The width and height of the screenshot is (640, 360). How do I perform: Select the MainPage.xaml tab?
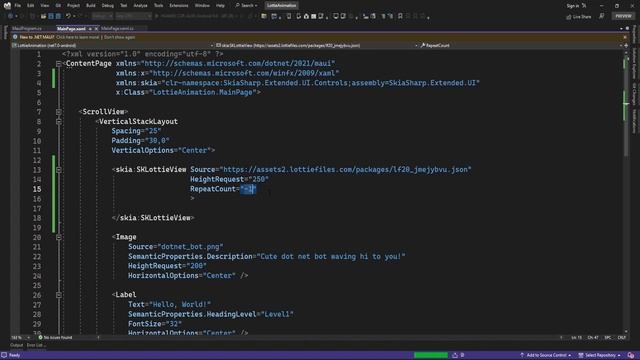[71, 29]
